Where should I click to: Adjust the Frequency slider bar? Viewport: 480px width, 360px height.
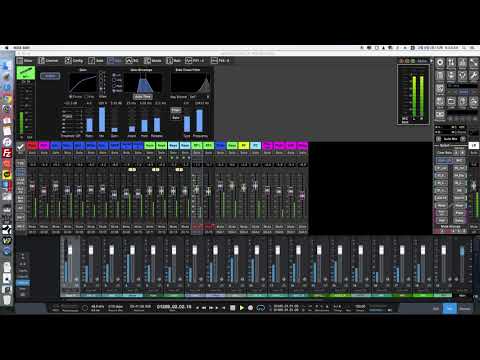coord(199,120)
